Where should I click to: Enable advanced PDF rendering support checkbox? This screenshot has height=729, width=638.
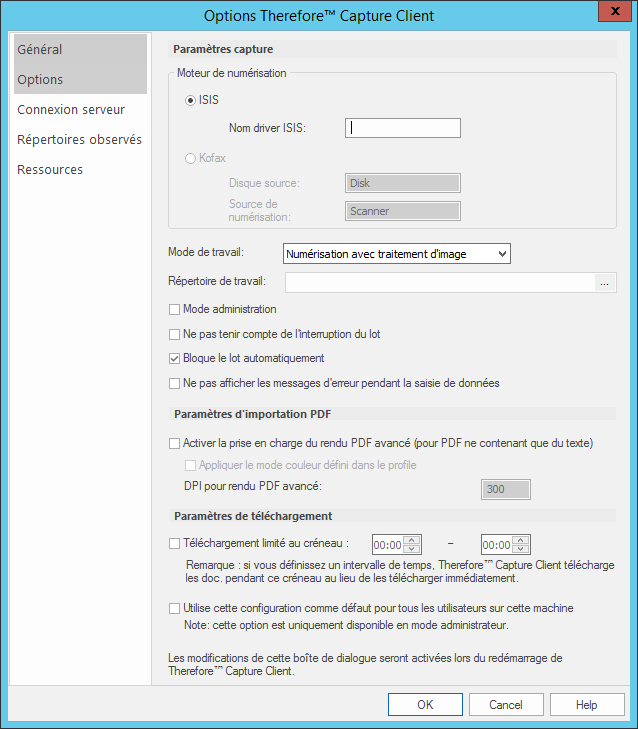click(174, 444)
